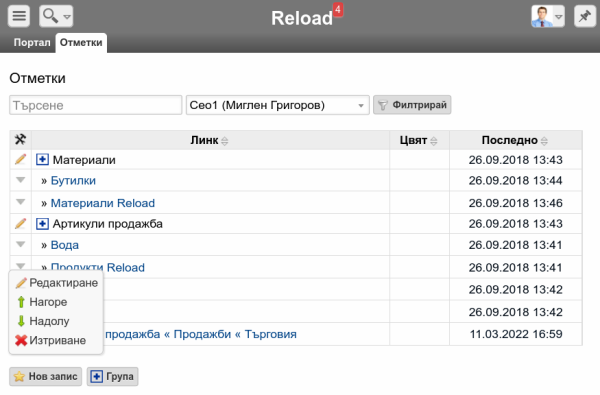Click the Материали group name

point(84,160)
